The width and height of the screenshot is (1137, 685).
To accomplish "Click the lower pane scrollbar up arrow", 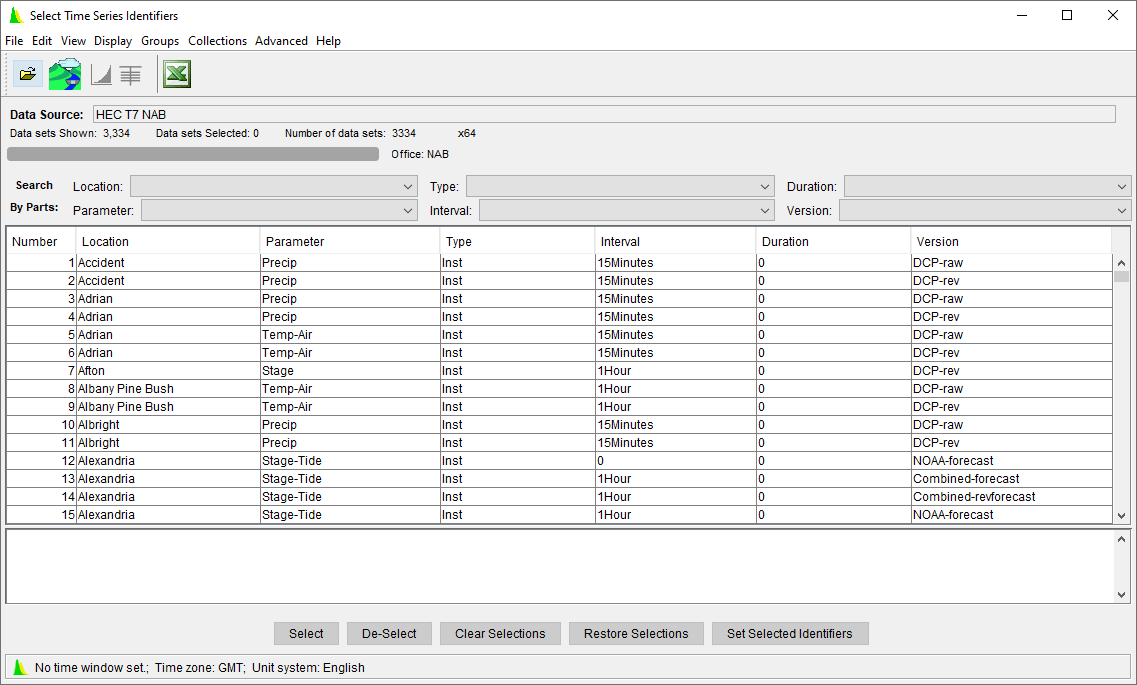I will click(x=1121, y=539).
